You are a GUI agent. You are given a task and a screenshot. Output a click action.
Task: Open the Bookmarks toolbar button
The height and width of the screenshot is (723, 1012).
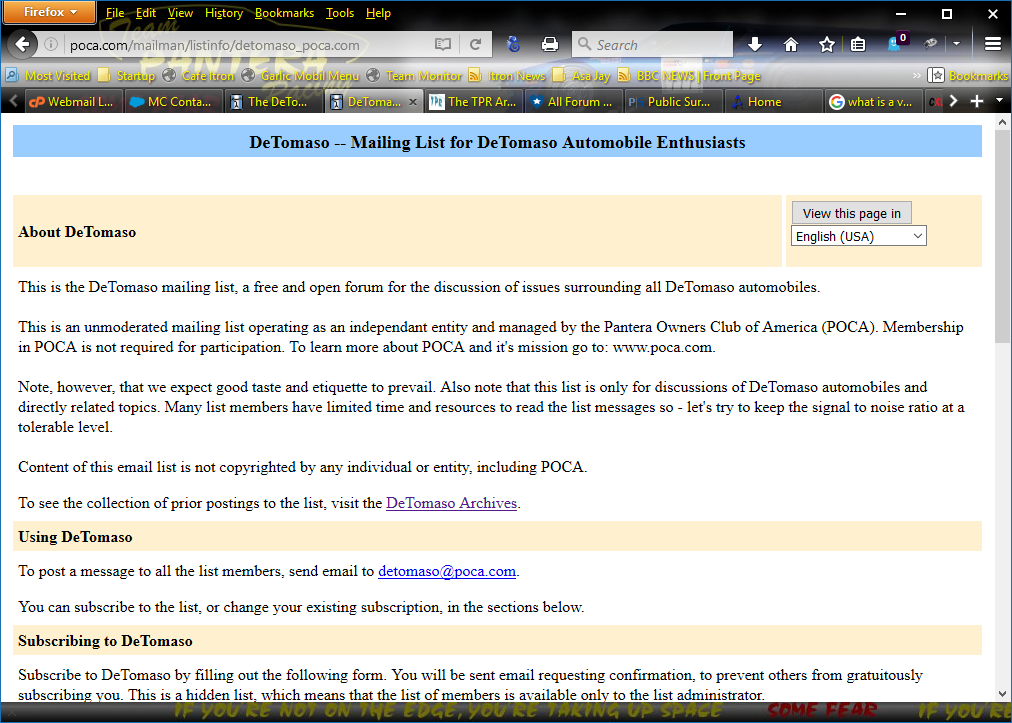pos(967,76)
